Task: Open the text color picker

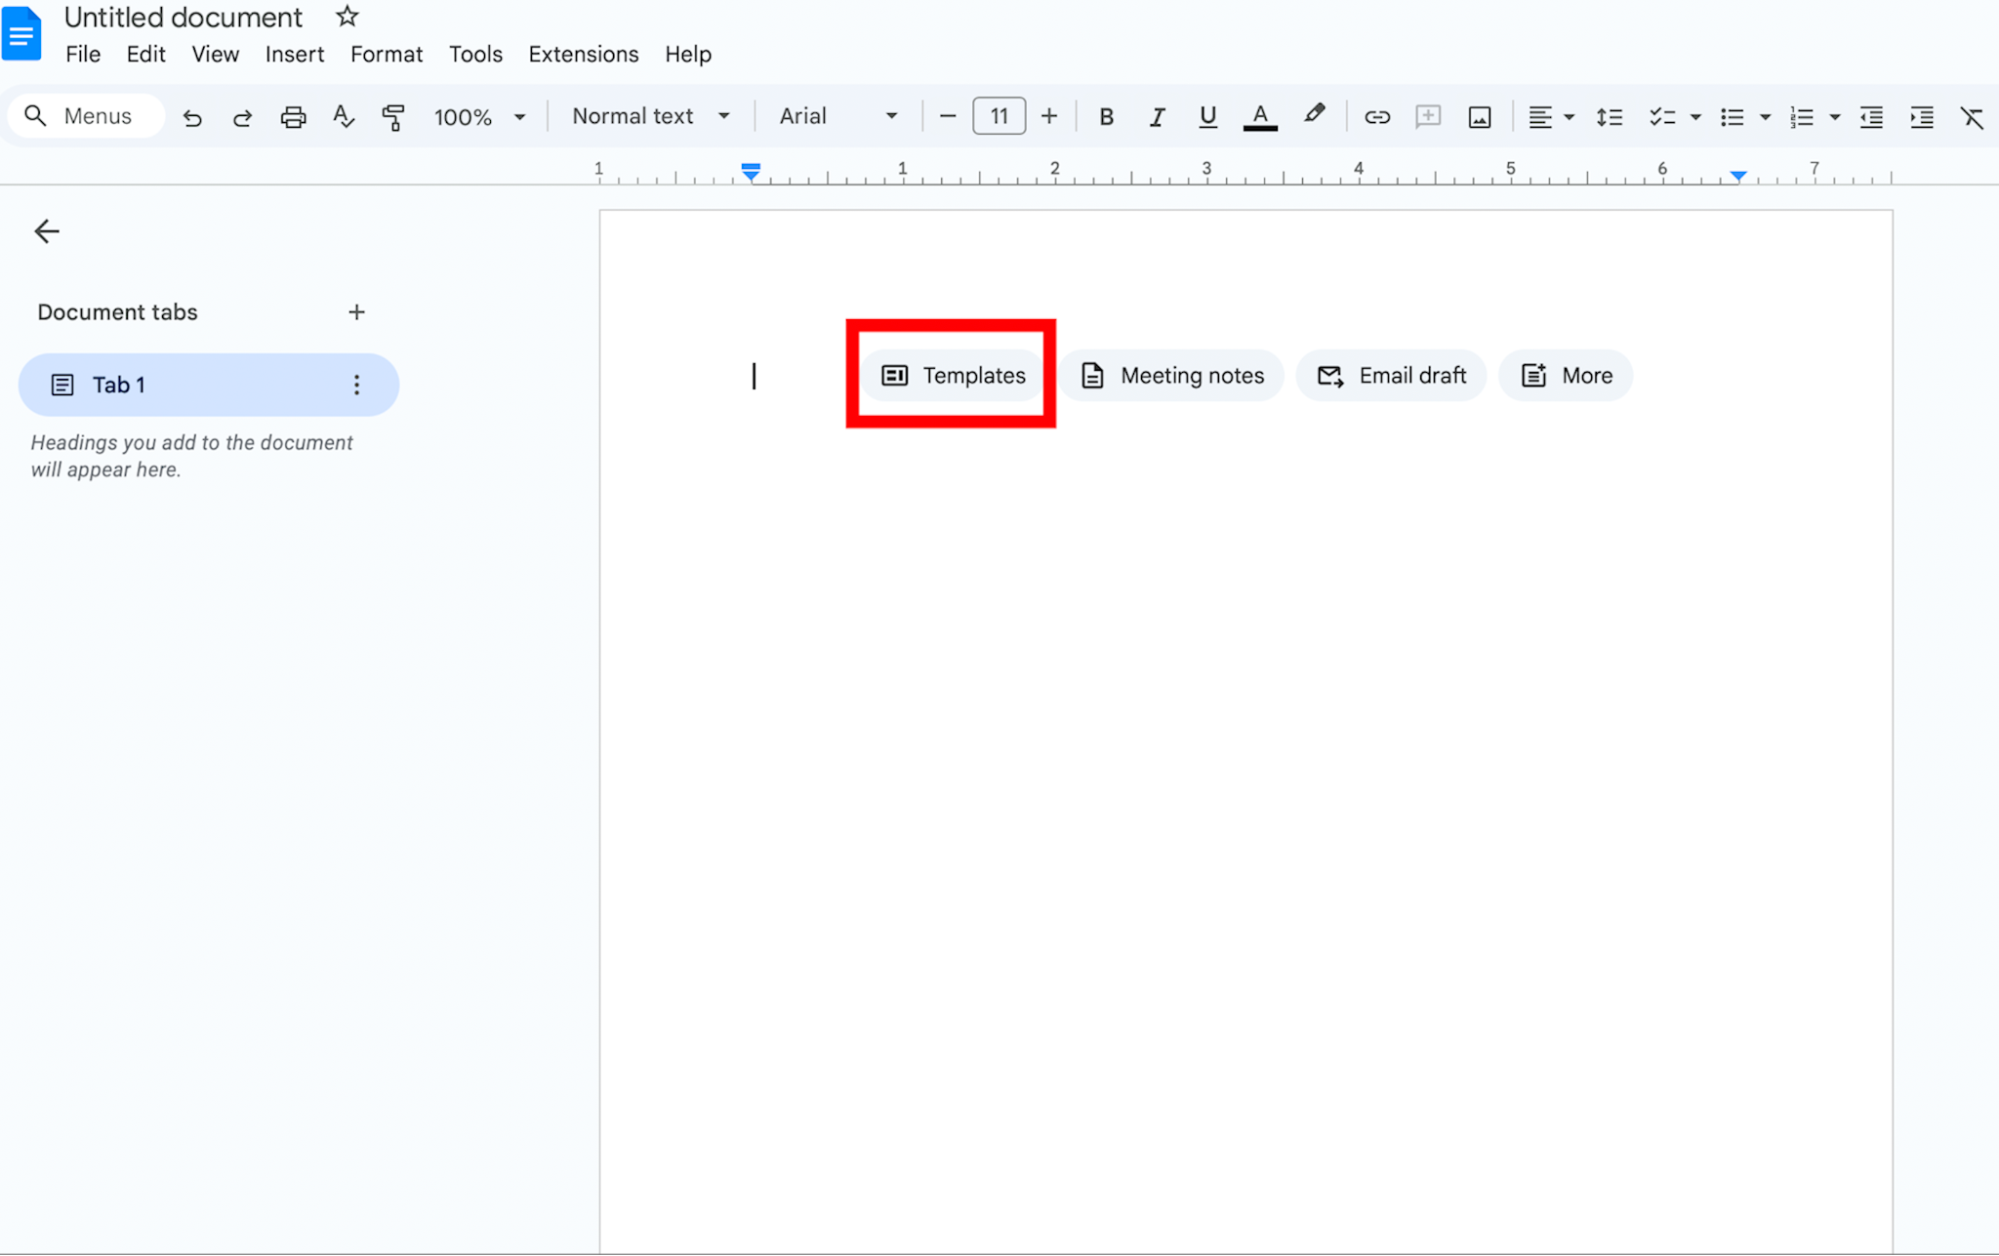Action: pyautogui.click(x=1259, y=117)
